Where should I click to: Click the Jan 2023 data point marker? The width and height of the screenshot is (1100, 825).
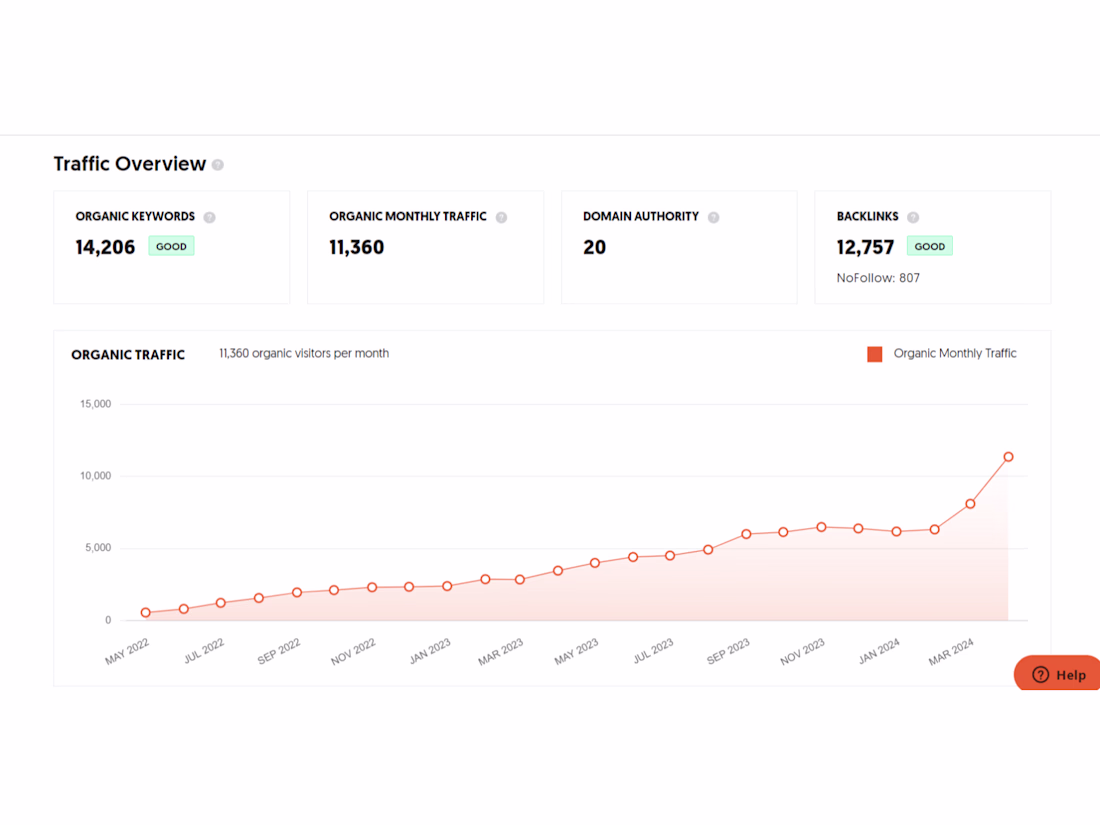(x=447, y=586)
